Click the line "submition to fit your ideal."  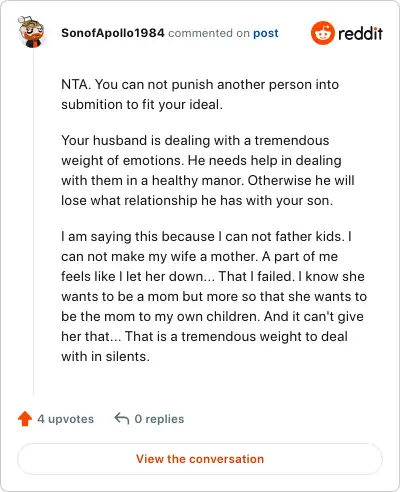coord(142,105)
